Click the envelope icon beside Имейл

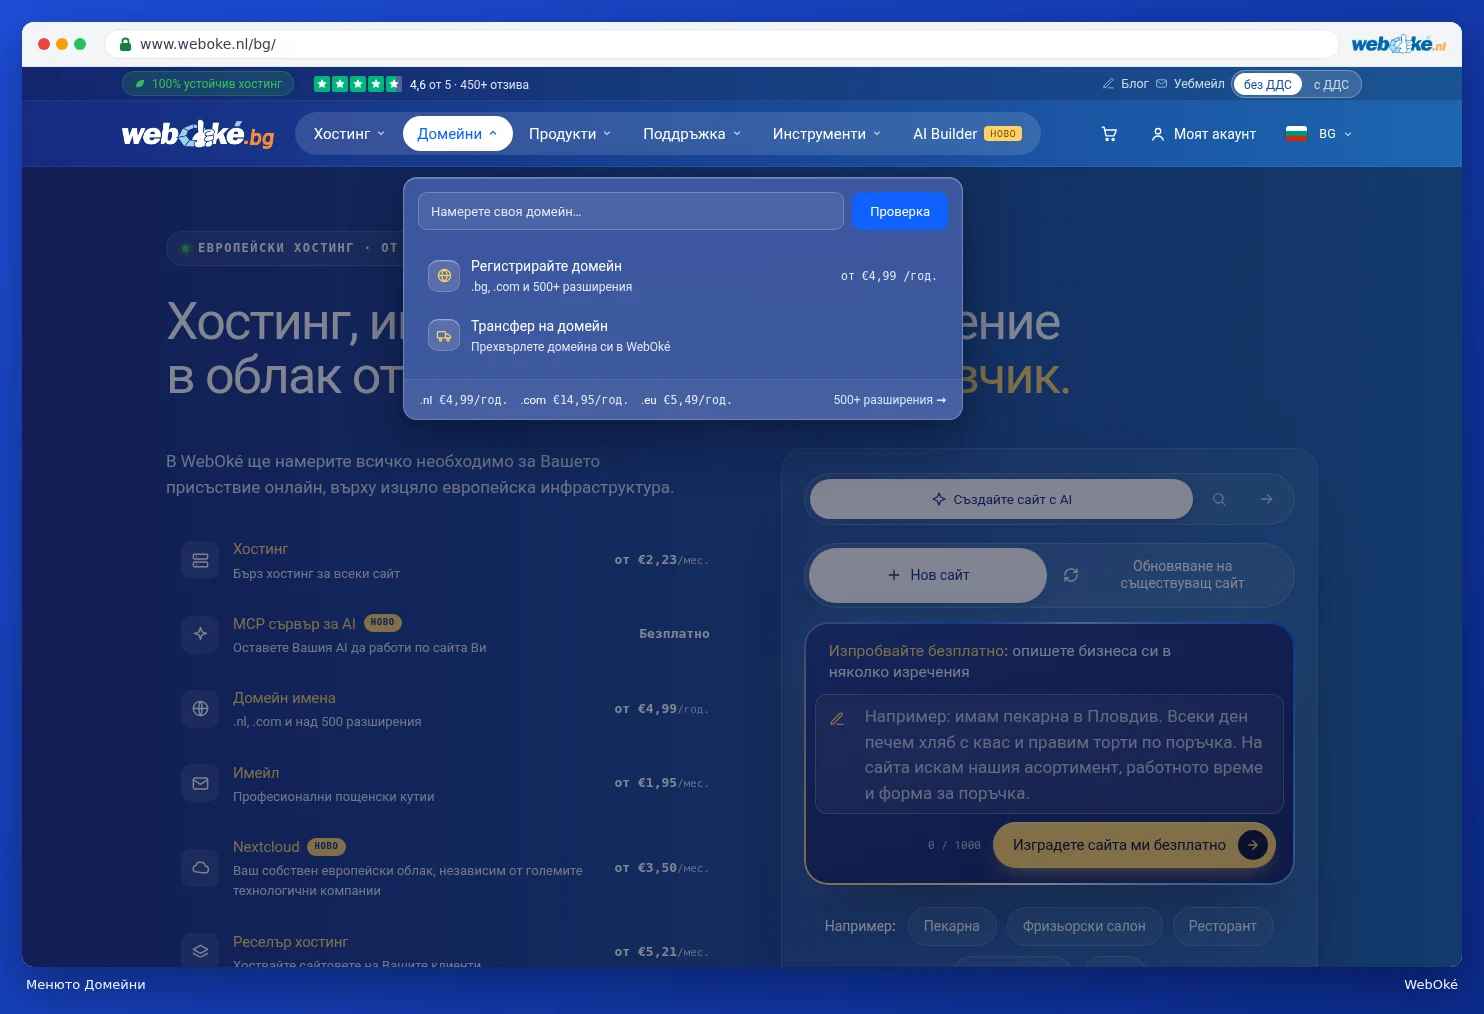pos(200,784)
